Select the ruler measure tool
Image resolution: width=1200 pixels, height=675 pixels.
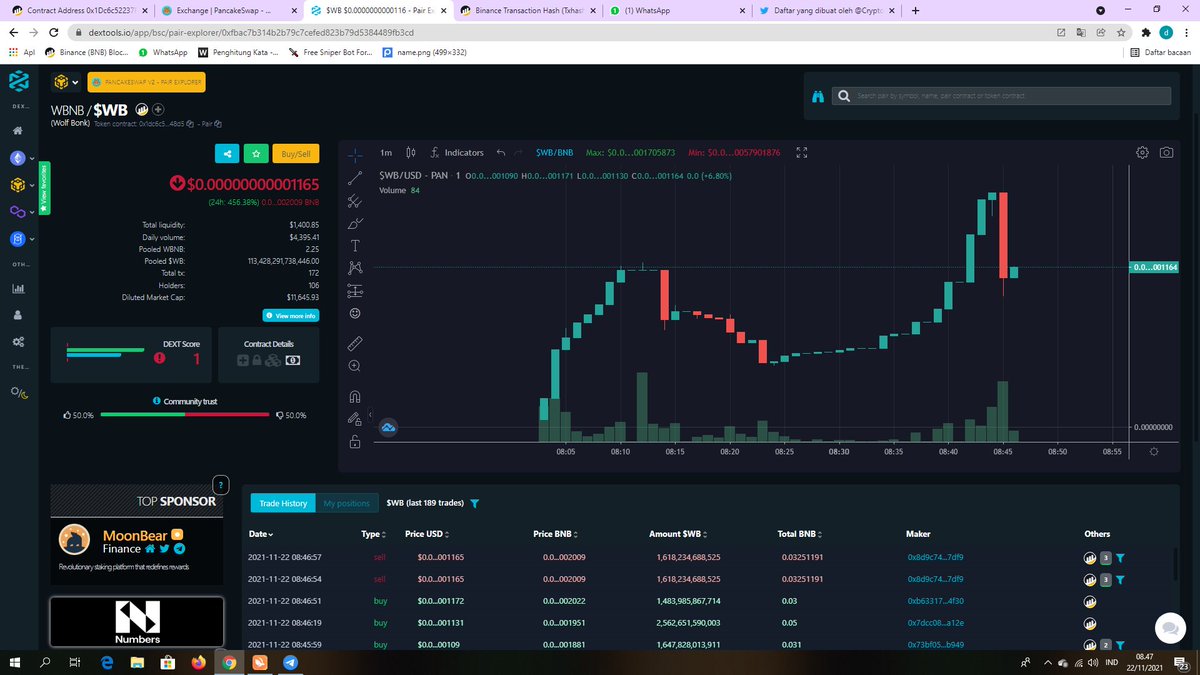pos(355,343)
